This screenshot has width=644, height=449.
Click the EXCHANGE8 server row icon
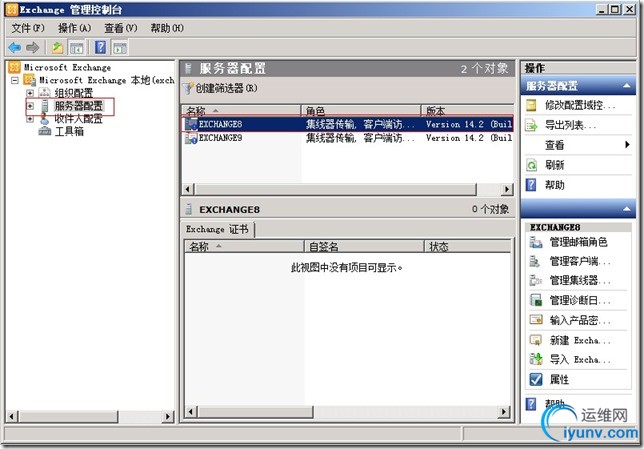191,124
